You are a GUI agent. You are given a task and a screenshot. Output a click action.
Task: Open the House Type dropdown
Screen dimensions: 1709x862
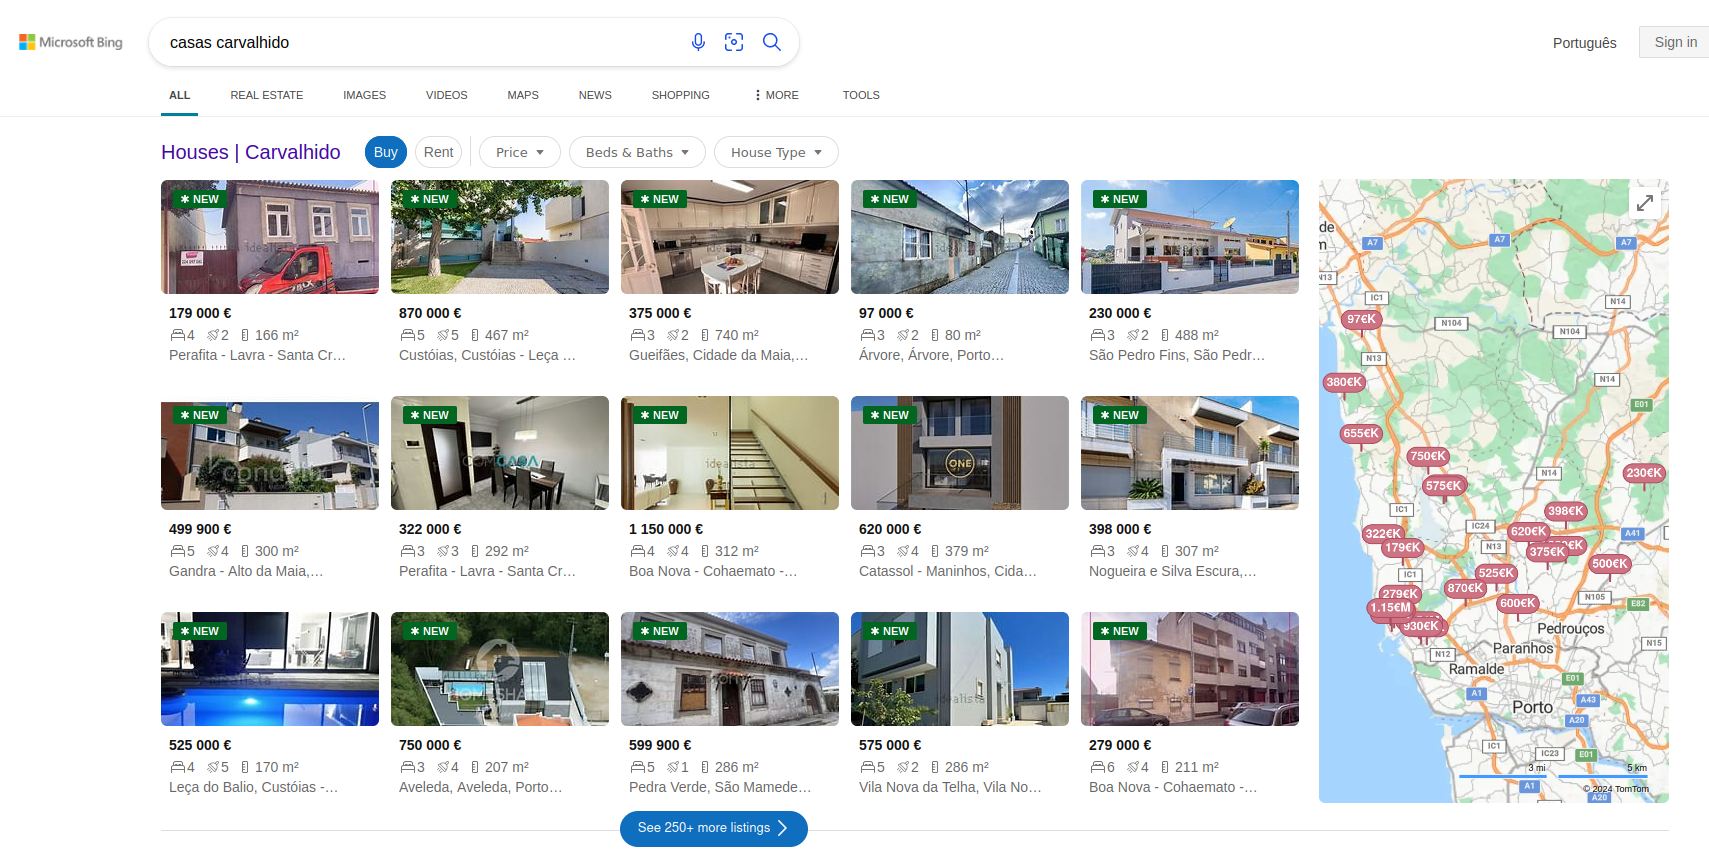(776, 152)
